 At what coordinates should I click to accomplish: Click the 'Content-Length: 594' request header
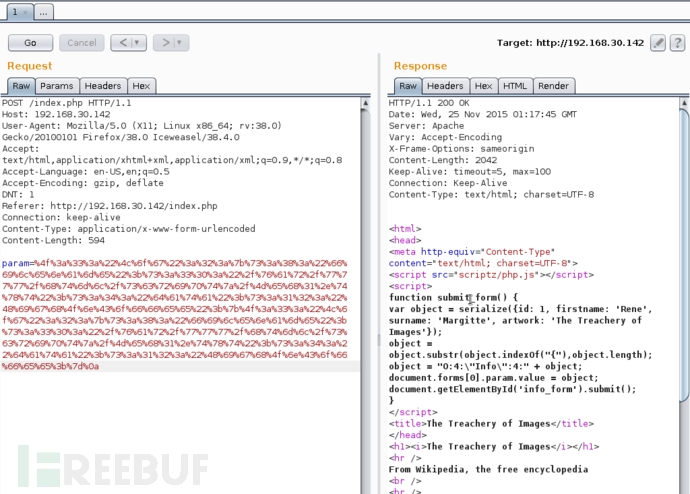tap(53, 240)
